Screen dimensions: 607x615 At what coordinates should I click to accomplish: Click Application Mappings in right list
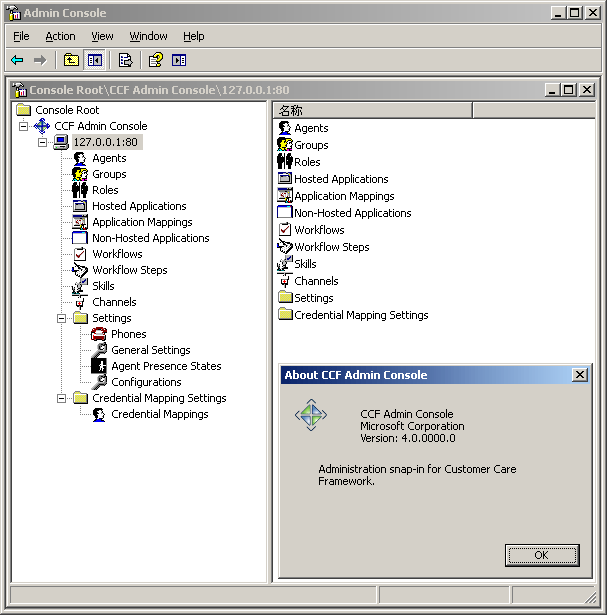[x=344, y=196]
